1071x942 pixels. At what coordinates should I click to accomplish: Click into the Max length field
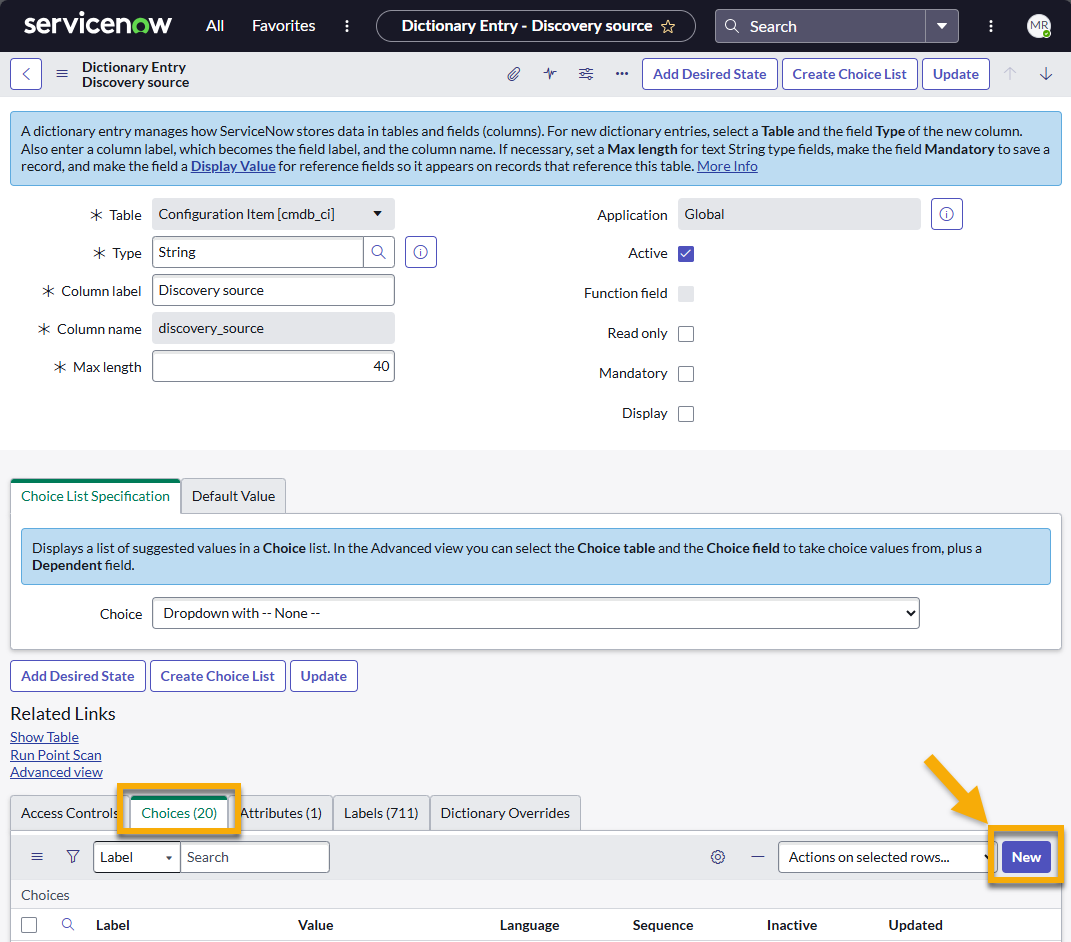(x=273, y=367)
